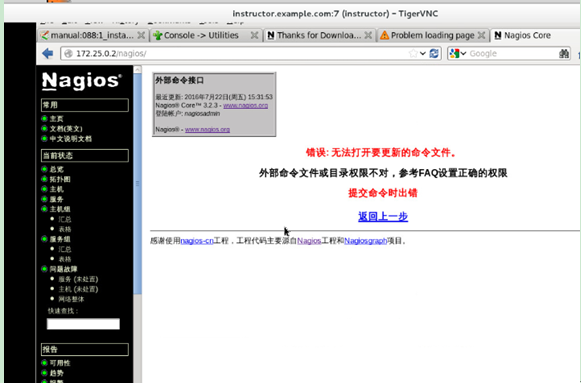Click the sidebar scrollbar up arrow
This screenshot has width=581, height=383.
click(137, 69)
